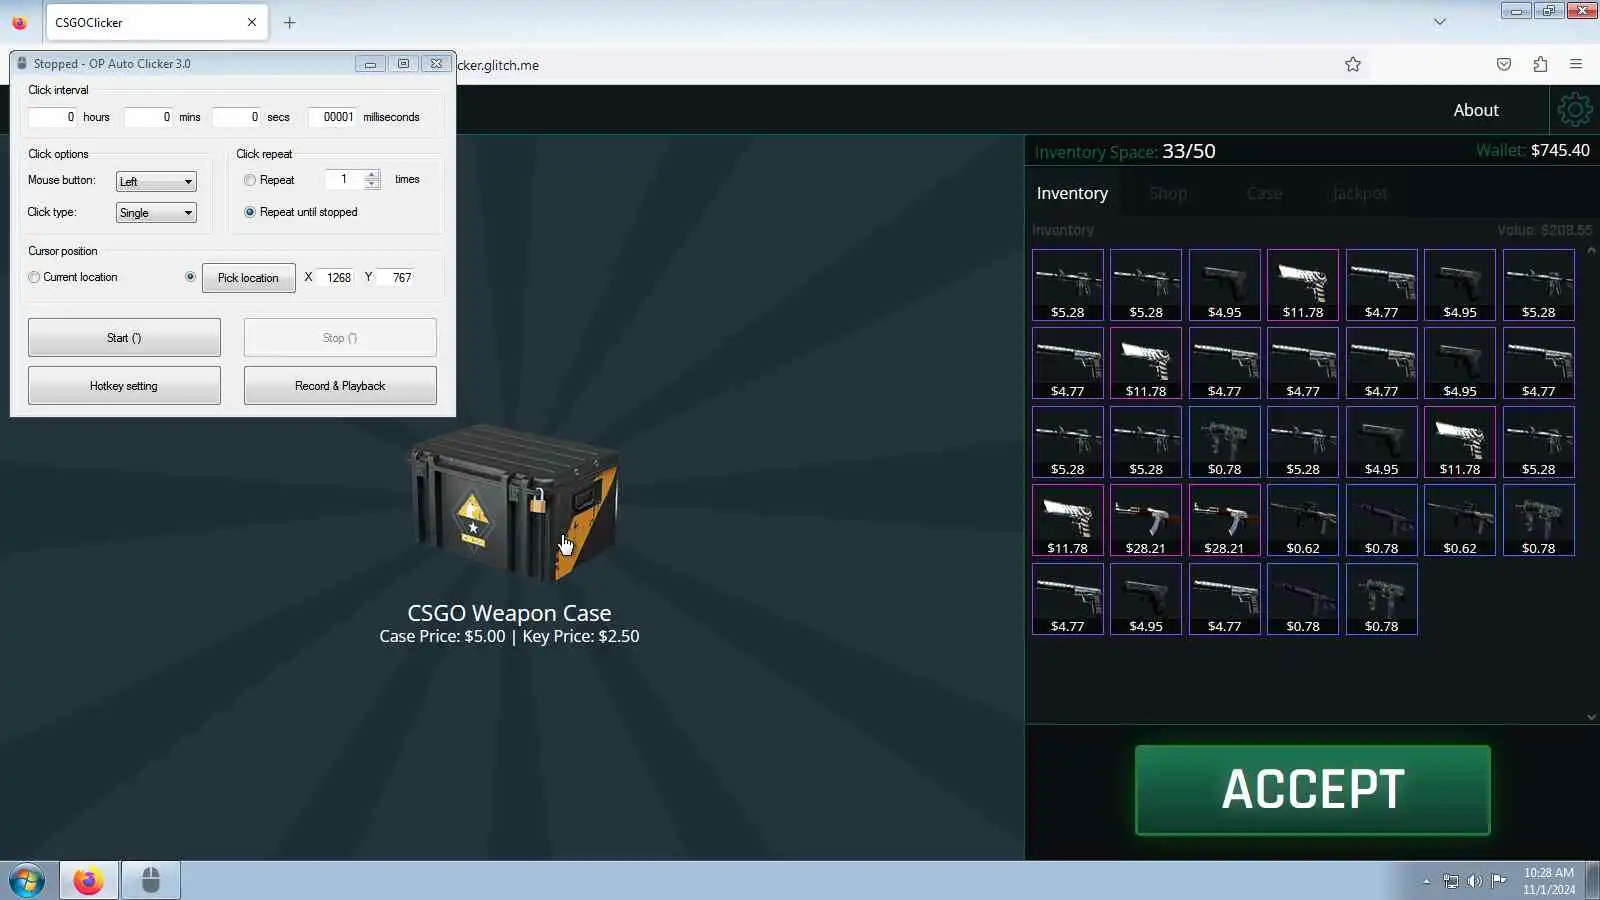The image size is (1600, 900).
Task: Click the secs interval field
Action: 237,117
